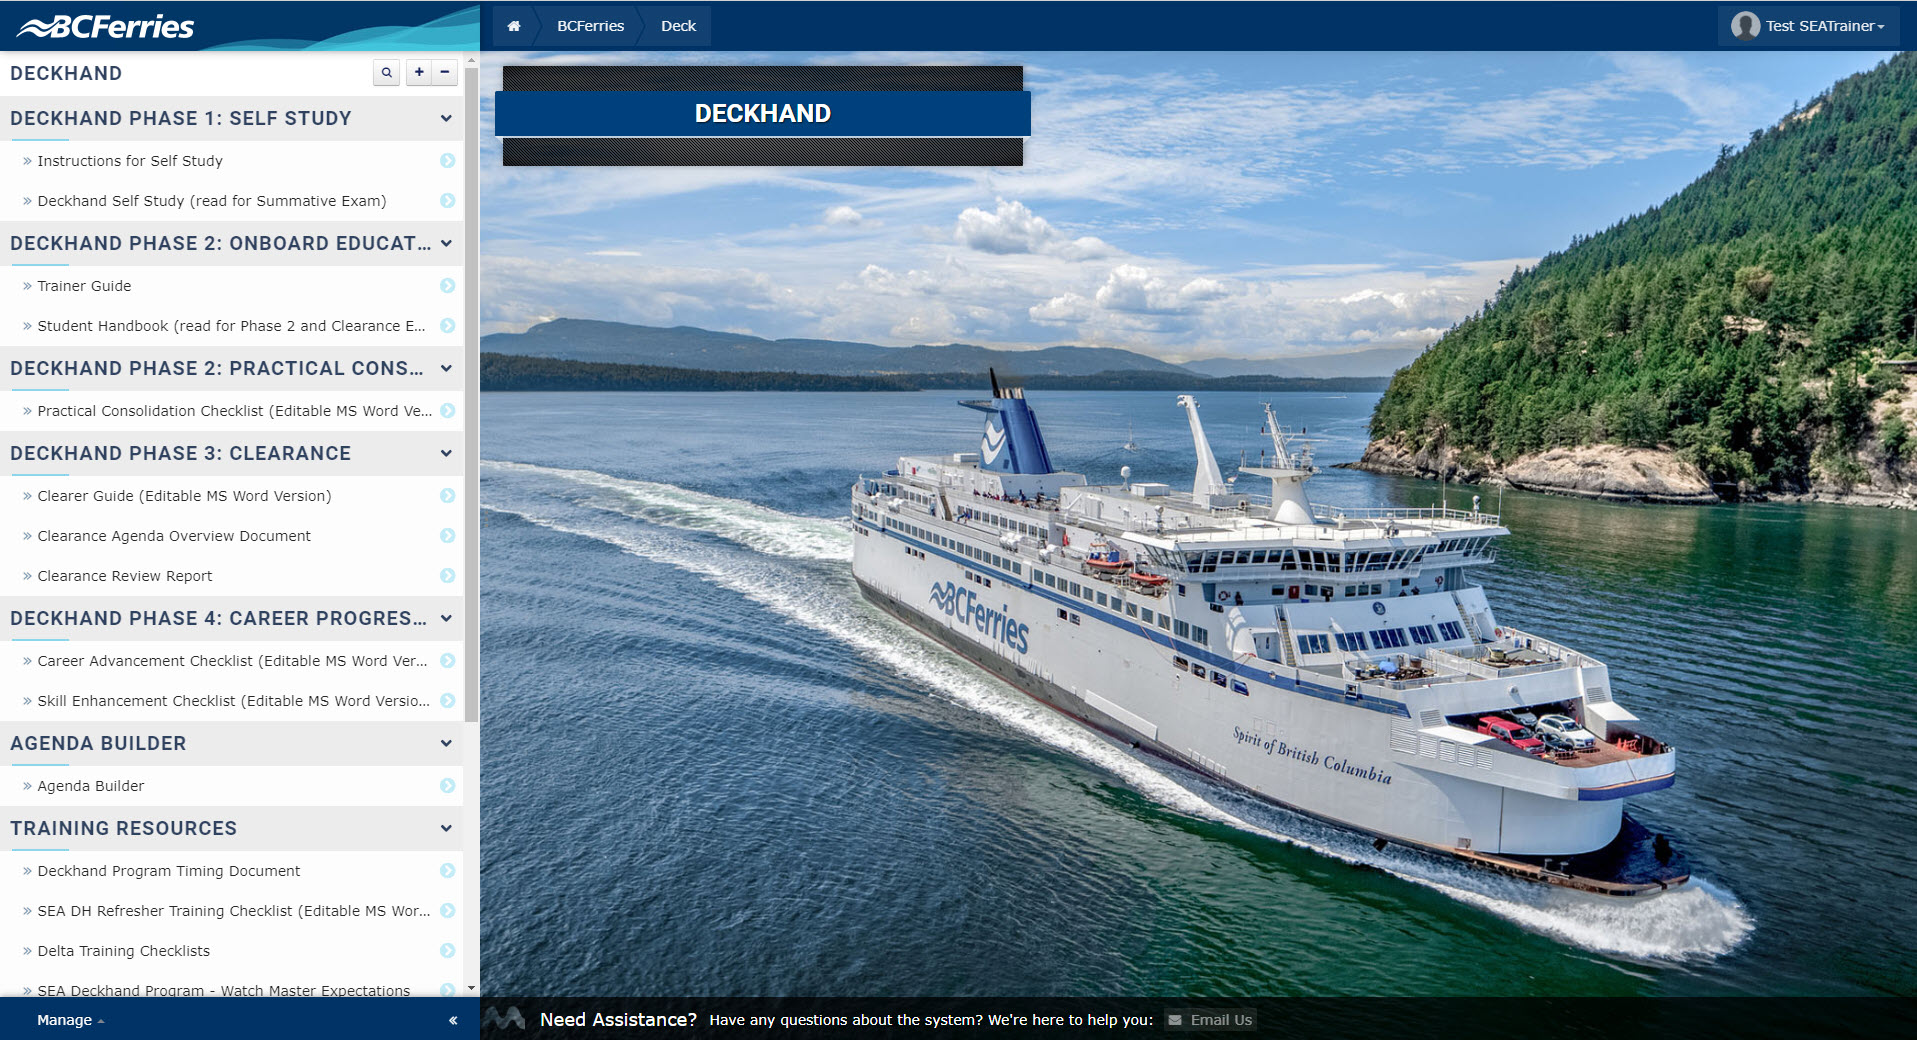Open the Trainer Guide
The image size is (1917, 1040).
(84, 286)
